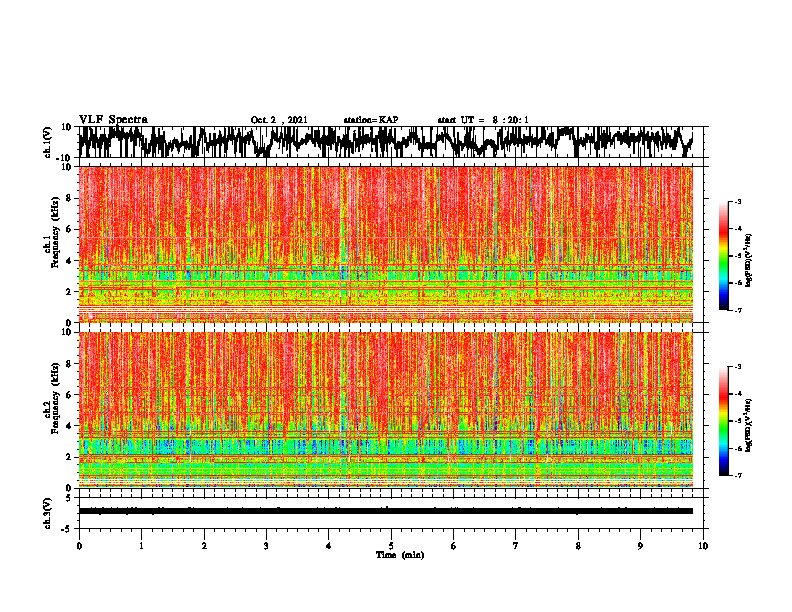Click the "10" tick label on time axis

(703, 546)
